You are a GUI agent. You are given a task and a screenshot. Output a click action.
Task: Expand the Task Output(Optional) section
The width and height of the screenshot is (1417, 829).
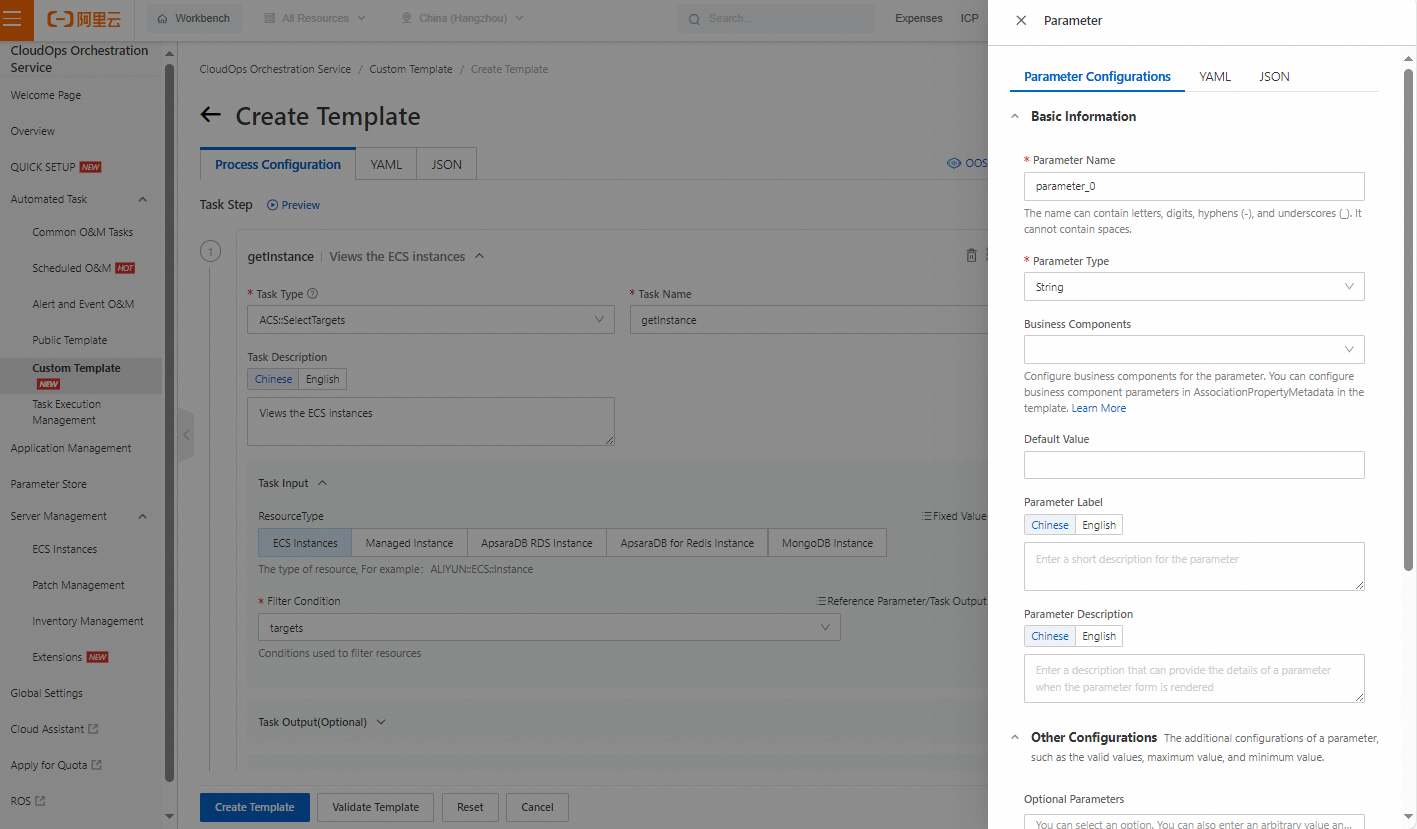point(380,722)
